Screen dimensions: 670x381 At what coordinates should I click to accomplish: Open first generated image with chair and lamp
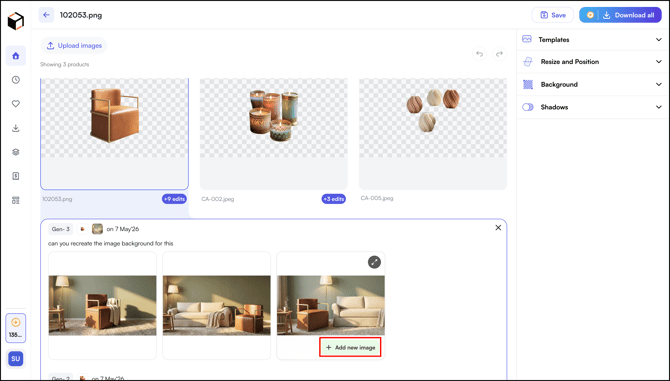[x=103, y=305]
